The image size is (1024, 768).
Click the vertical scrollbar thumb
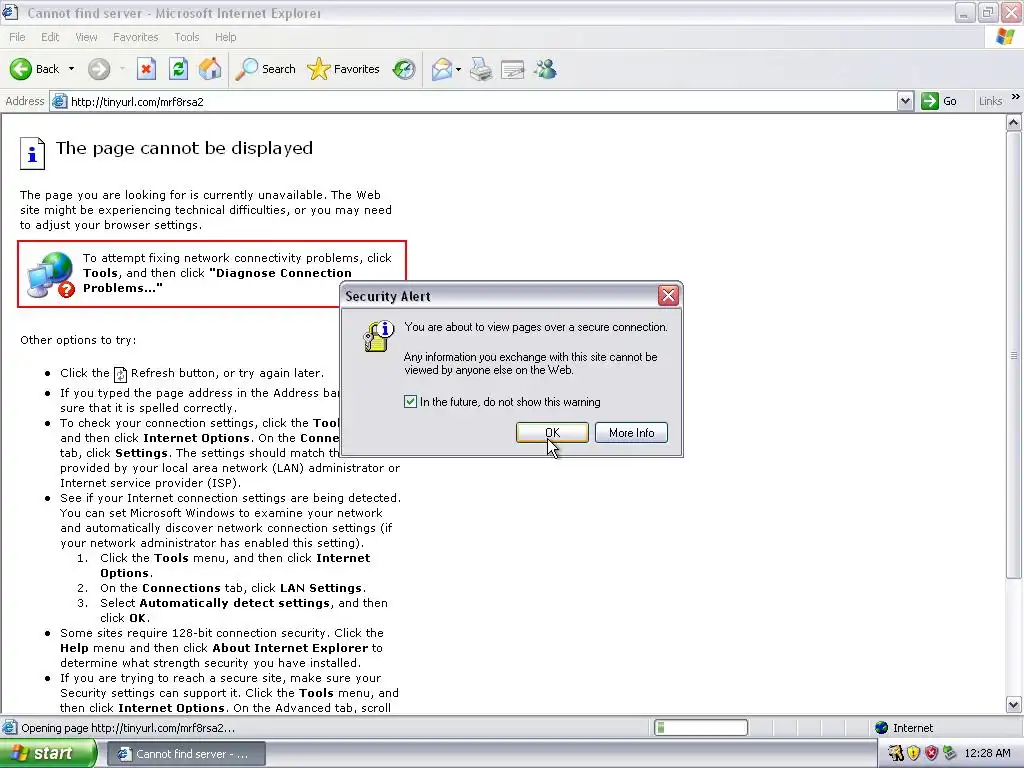point(1014,355)
